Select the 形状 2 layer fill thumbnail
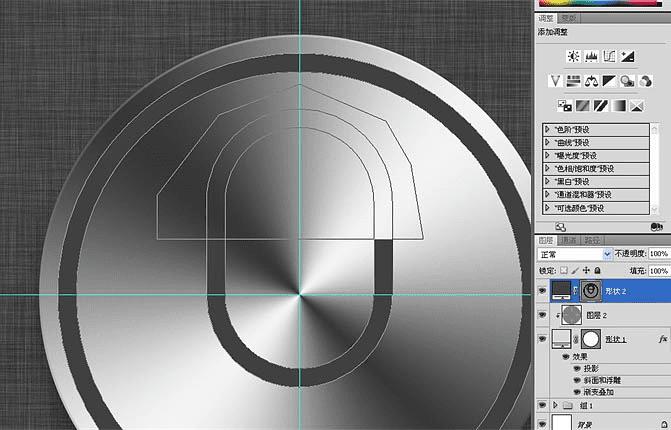This screenshot has width=671, height=430. (561, 291)
